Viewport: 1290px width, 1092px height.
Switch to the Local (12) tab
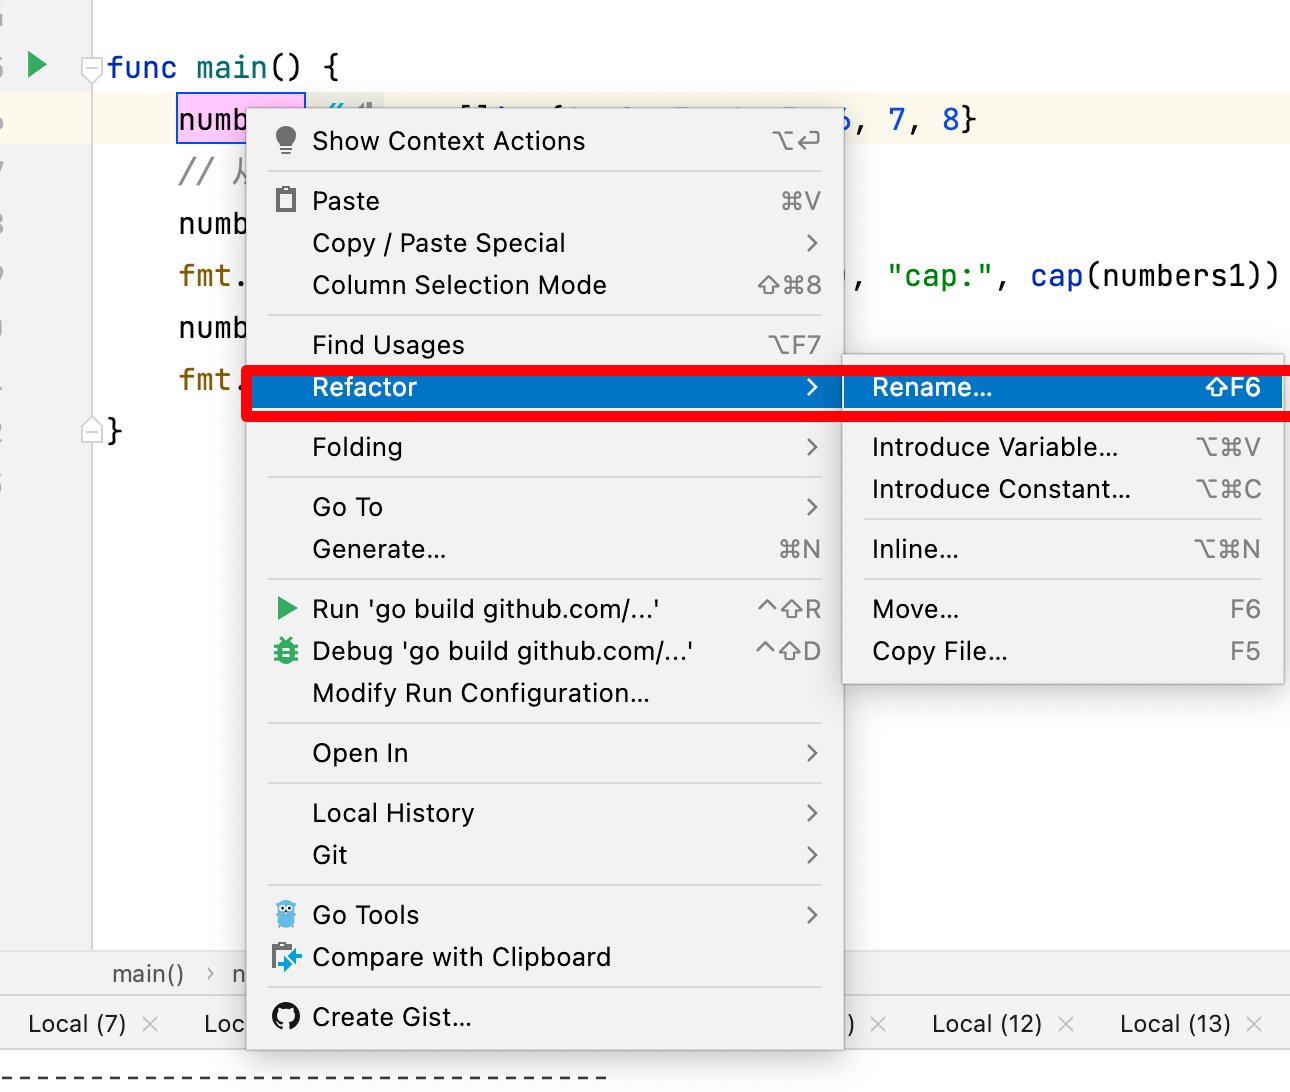tap(986, 1024)
